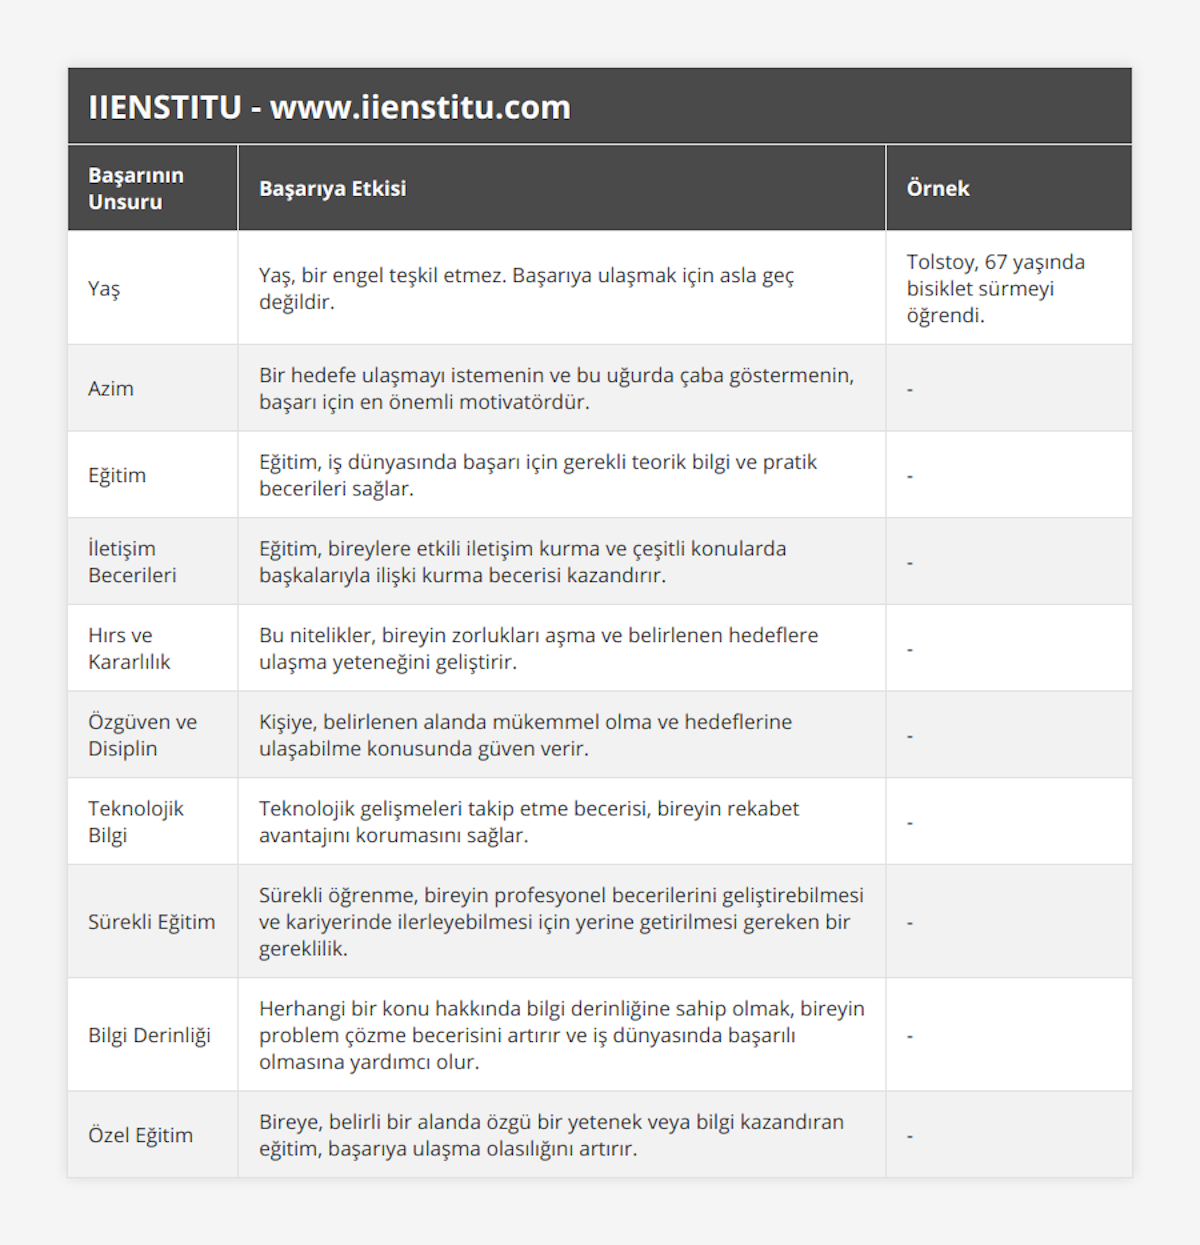1200x1245 pixels.
Task: Select the Teknolojik Bilgi cell
Action: pyautogui.click(x=136, y=822)
